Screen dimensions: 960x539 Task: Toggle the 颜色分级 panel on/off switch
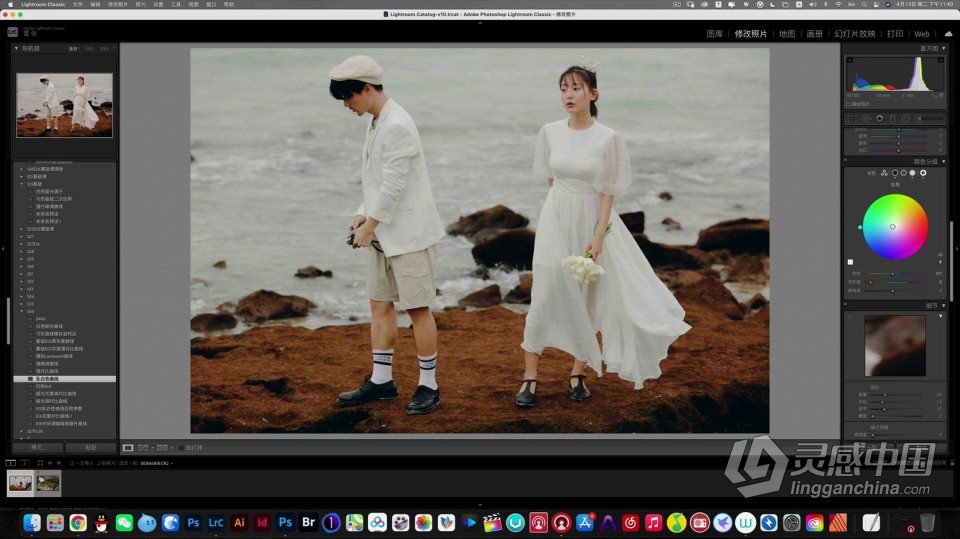point(846,161)
